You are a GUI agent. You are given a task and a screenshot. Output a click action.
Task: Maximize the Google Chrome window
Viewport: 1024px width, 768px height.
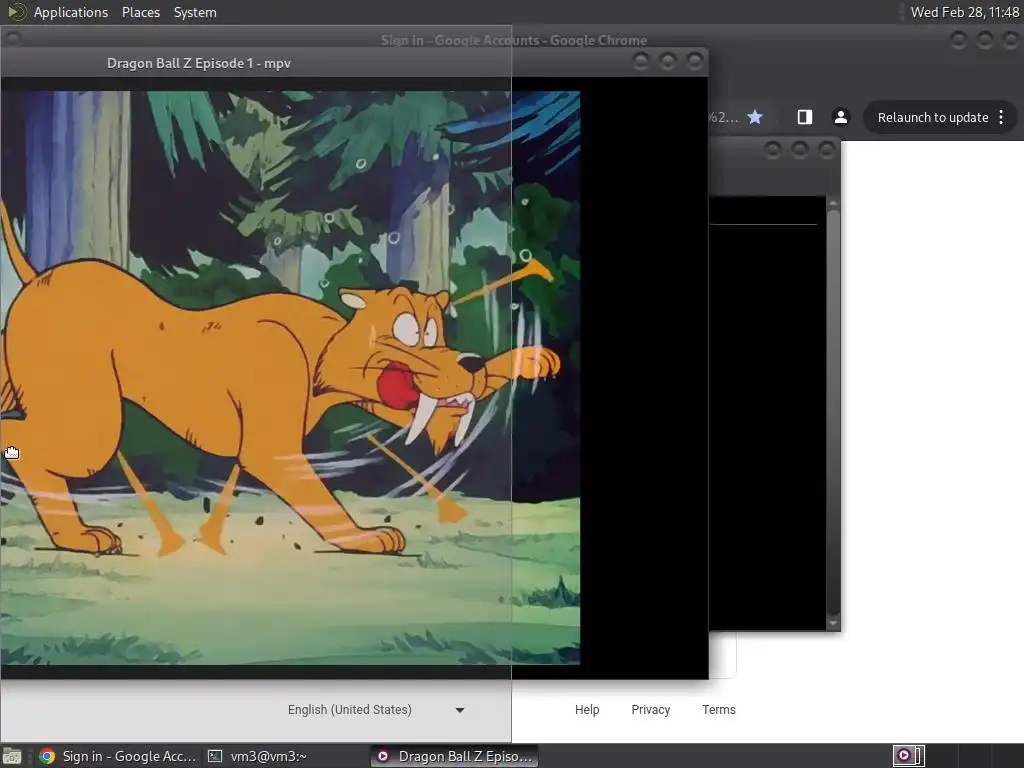[x=984, y=40]
